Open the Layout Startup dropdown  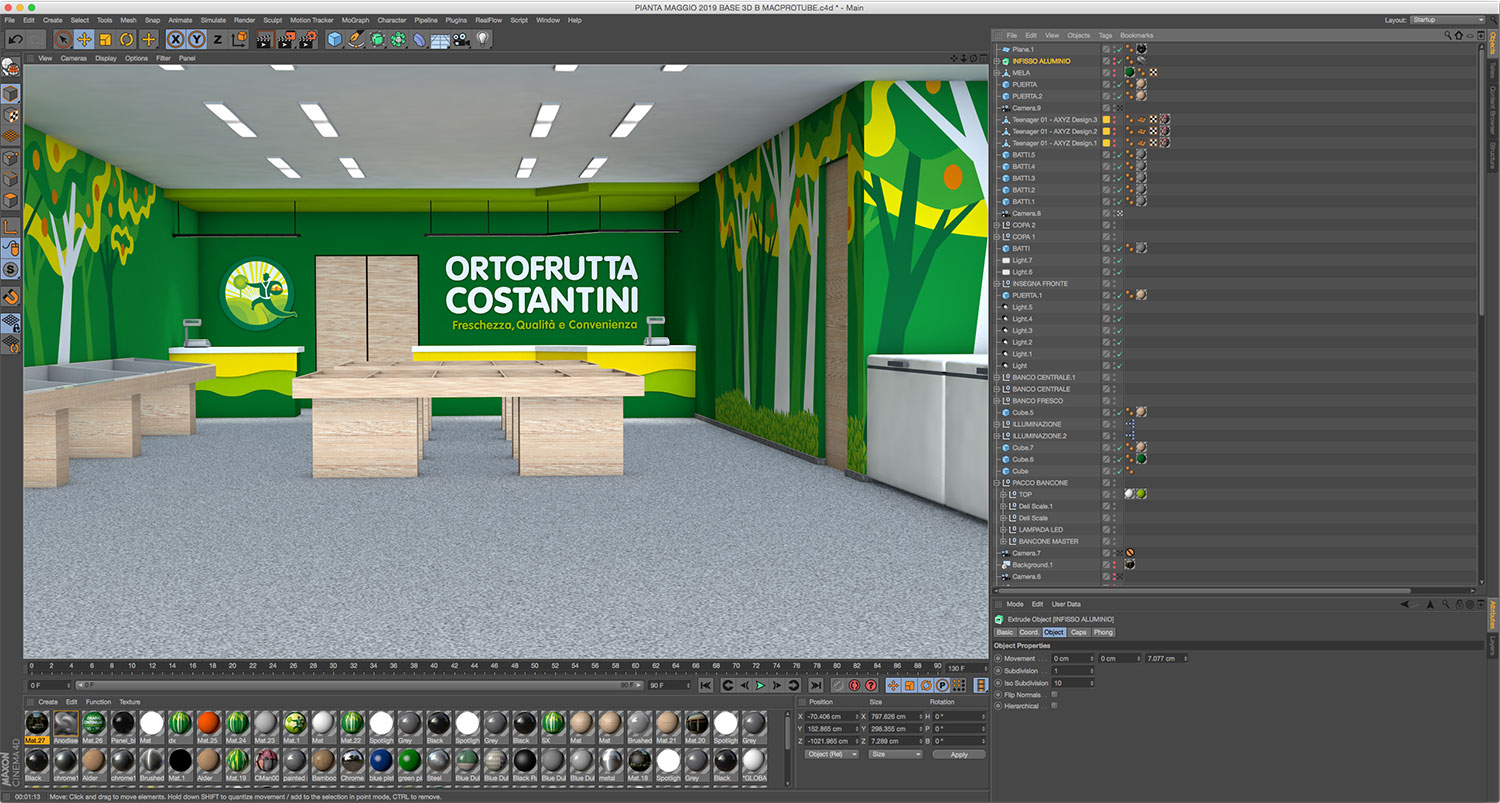[x=1447, y=20]
